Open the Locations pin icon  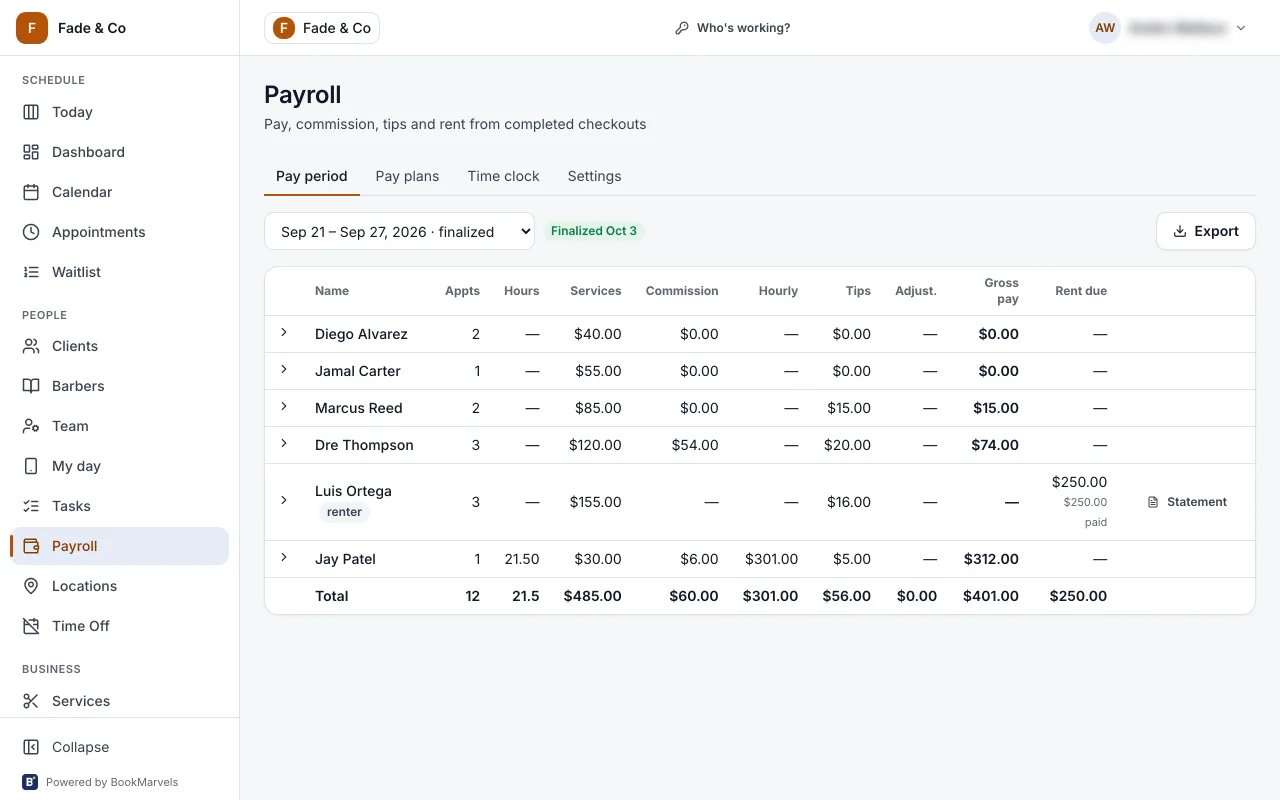pos(31,586)
